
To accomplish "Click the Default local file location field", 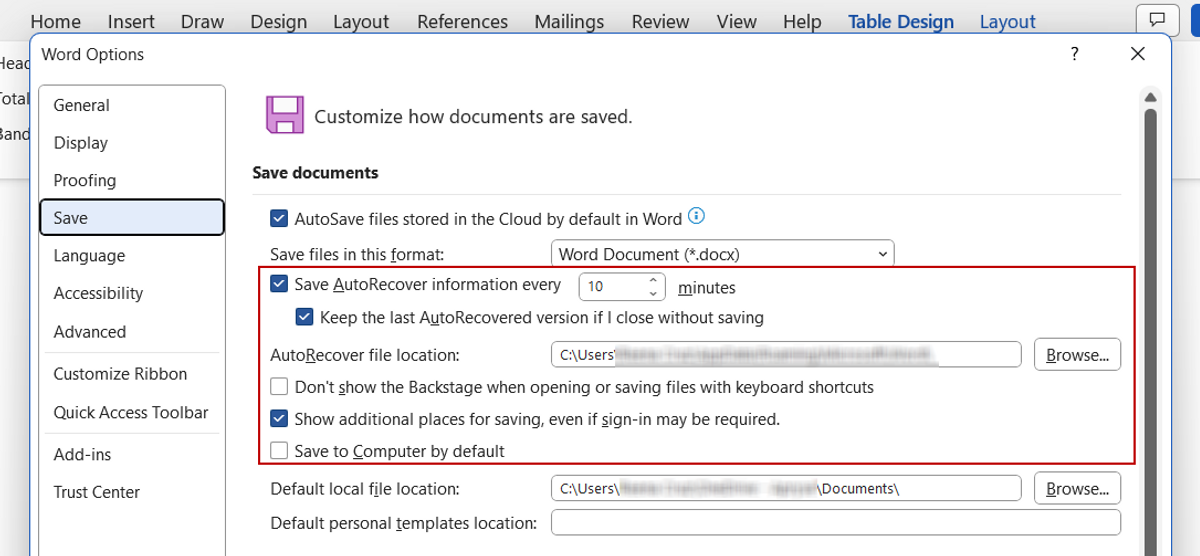I will tap(786, 488).
